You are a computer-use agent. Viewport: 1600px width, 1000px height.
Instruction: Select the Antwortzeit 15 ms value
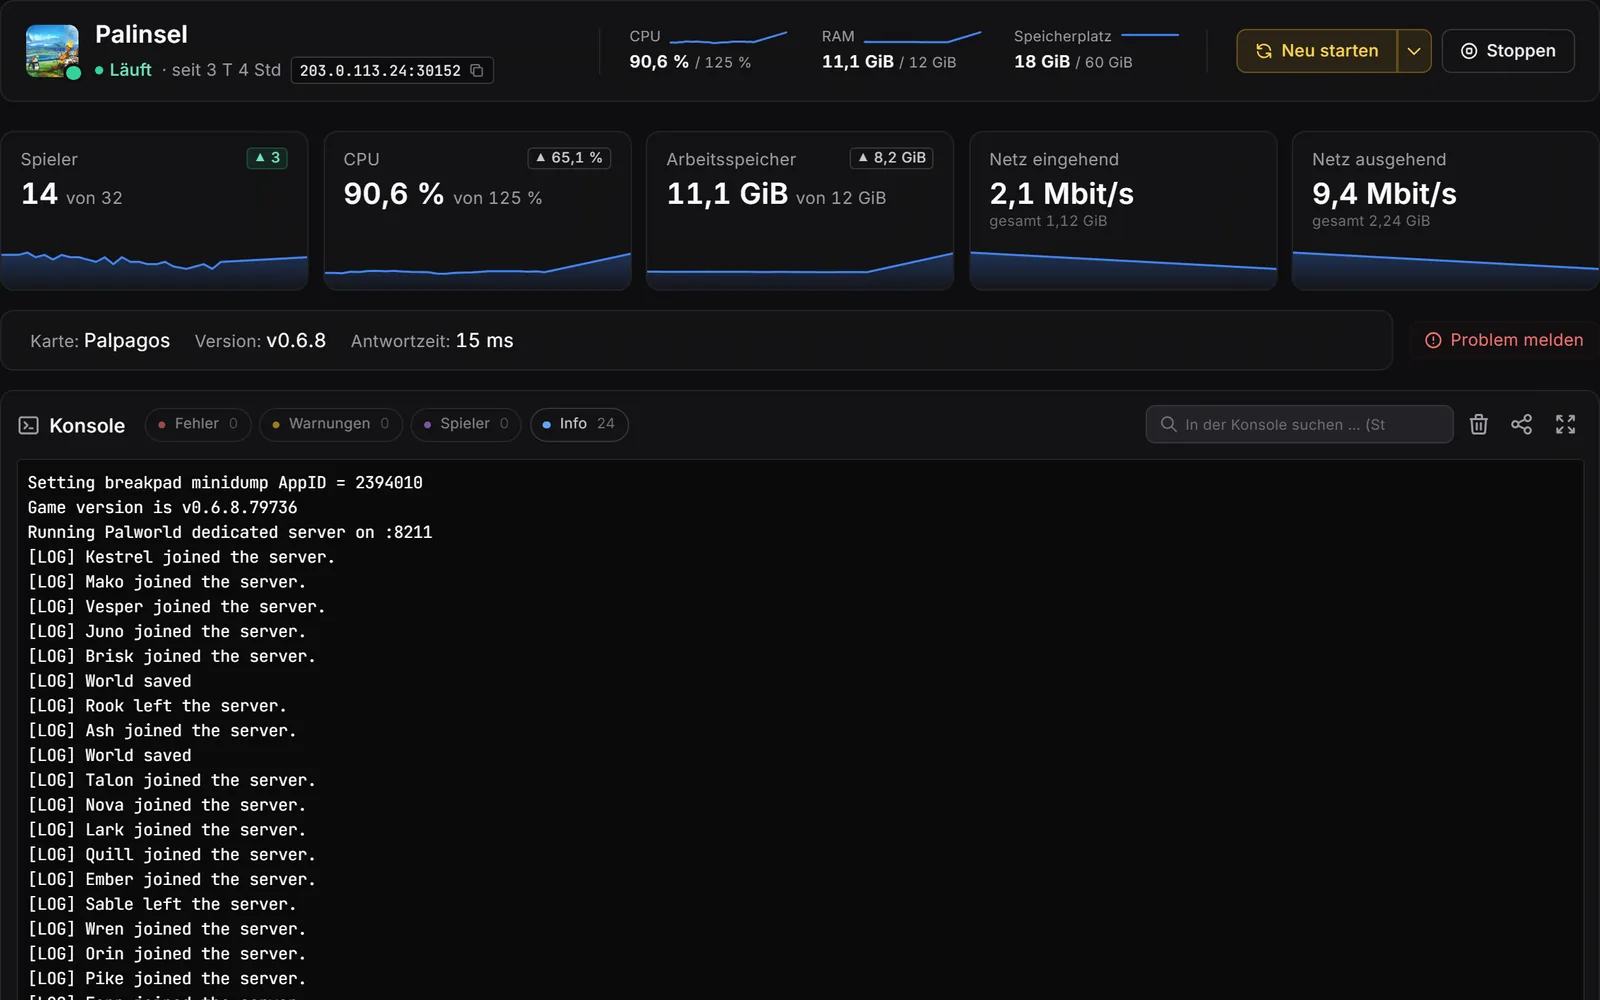pos(485,340)
